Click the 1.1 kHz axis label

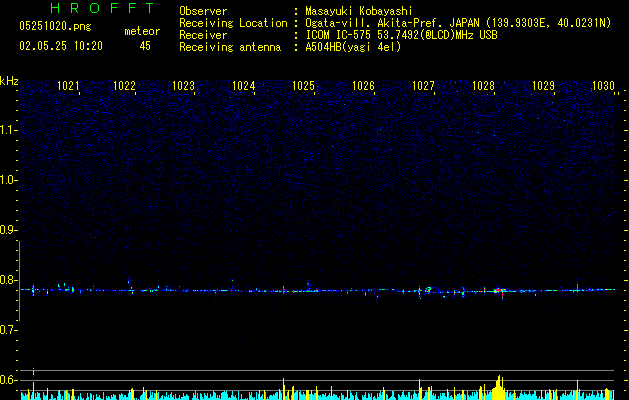(x=8, y=130)
